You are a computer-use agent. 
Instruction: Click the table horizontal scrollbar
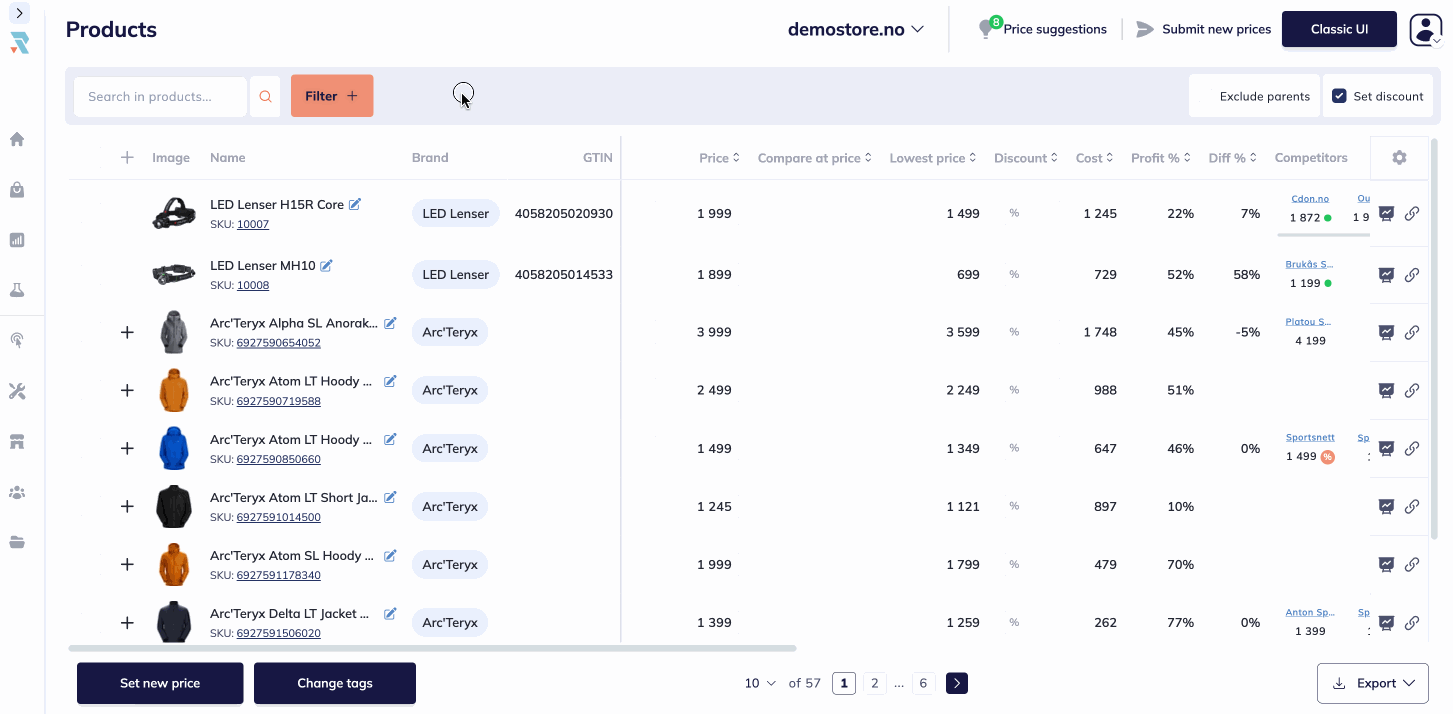coord(432,648)
